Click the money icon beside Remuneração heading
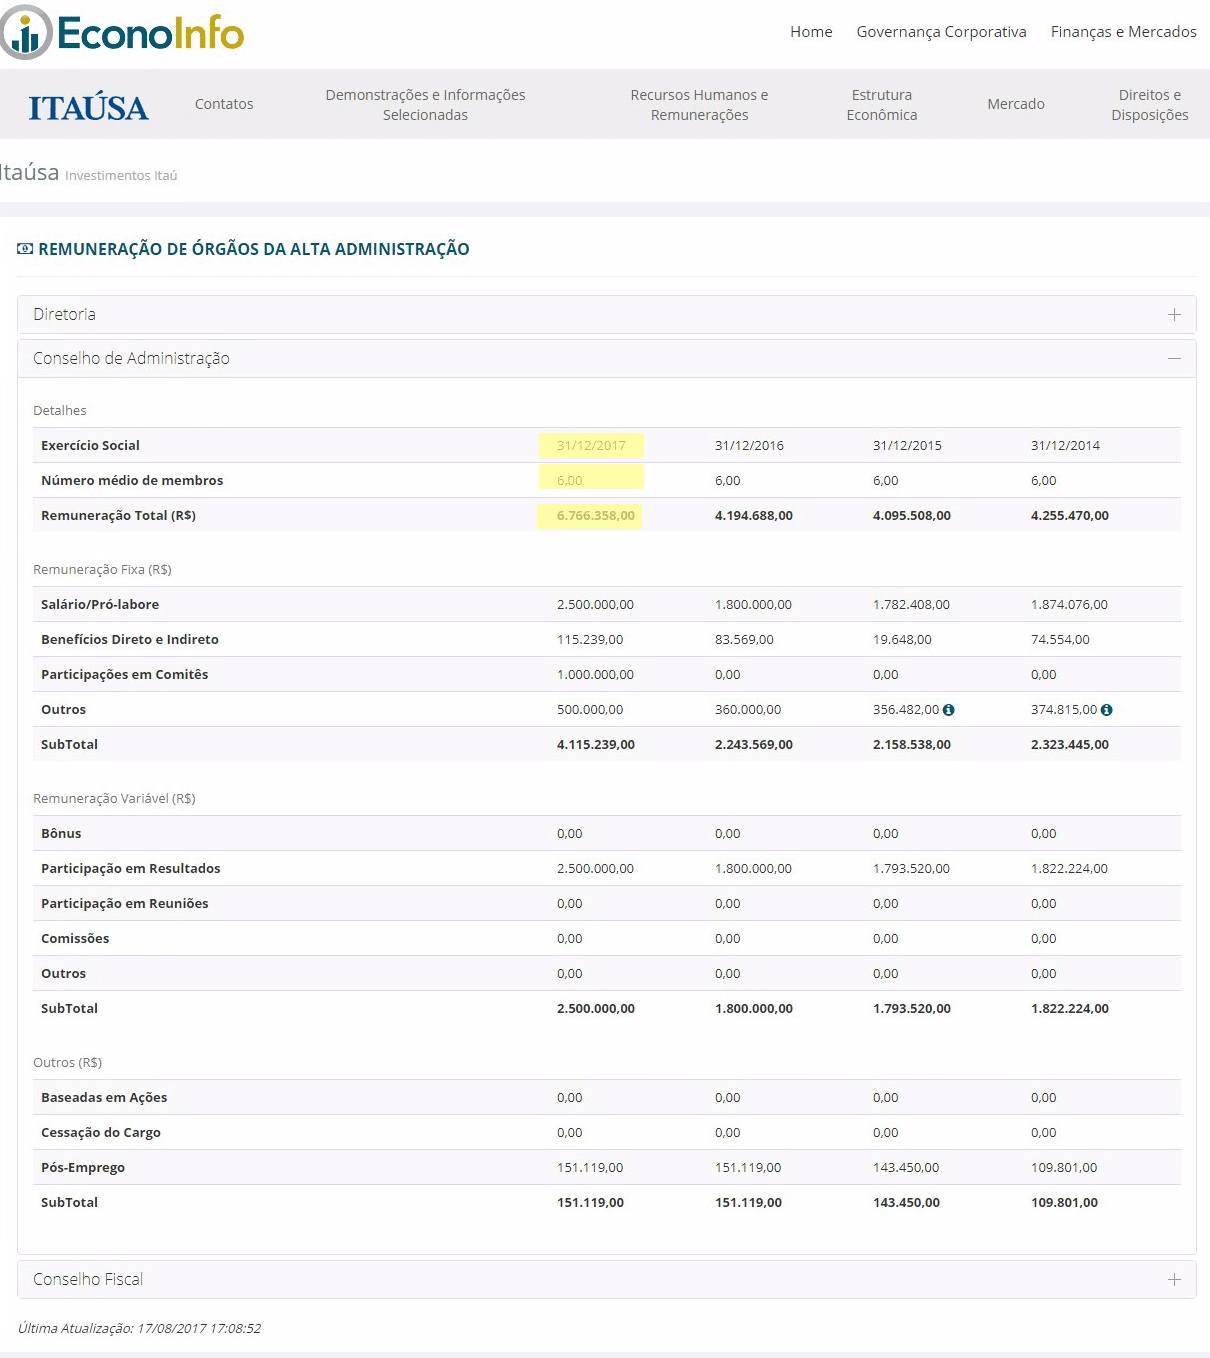 (25, 249)
